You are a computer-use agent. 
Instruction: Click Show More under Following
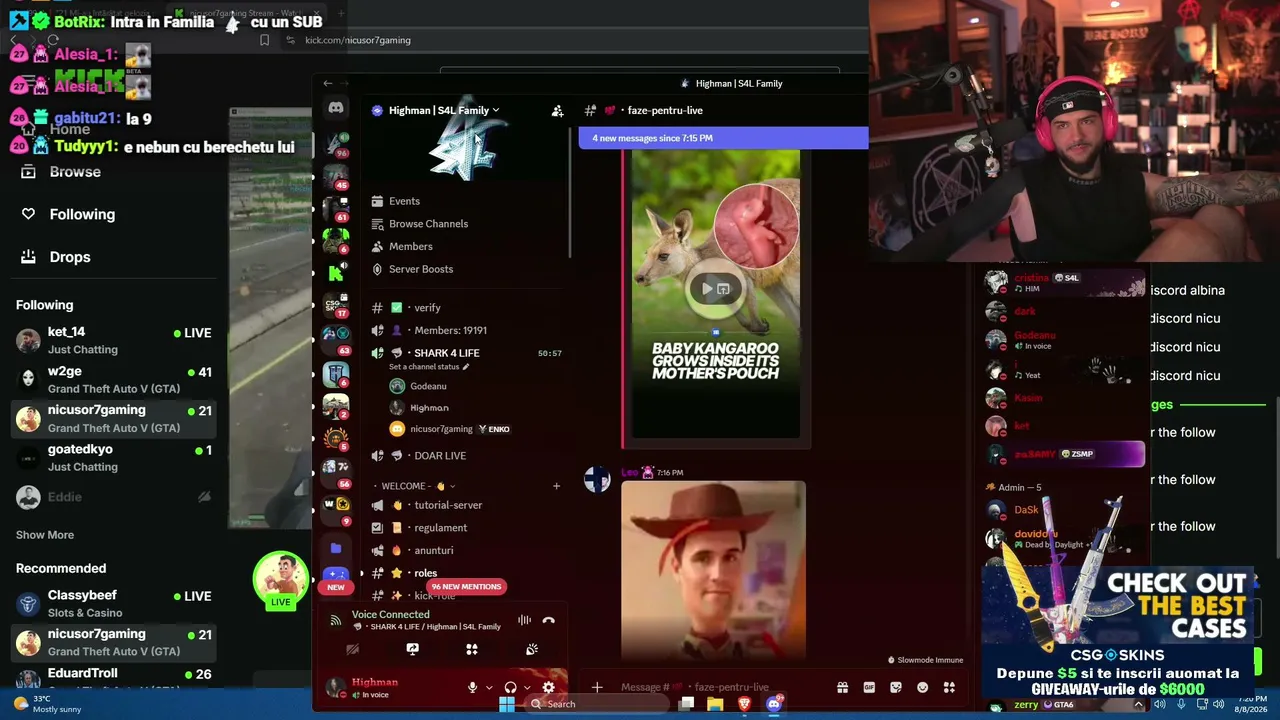point(45,535)
